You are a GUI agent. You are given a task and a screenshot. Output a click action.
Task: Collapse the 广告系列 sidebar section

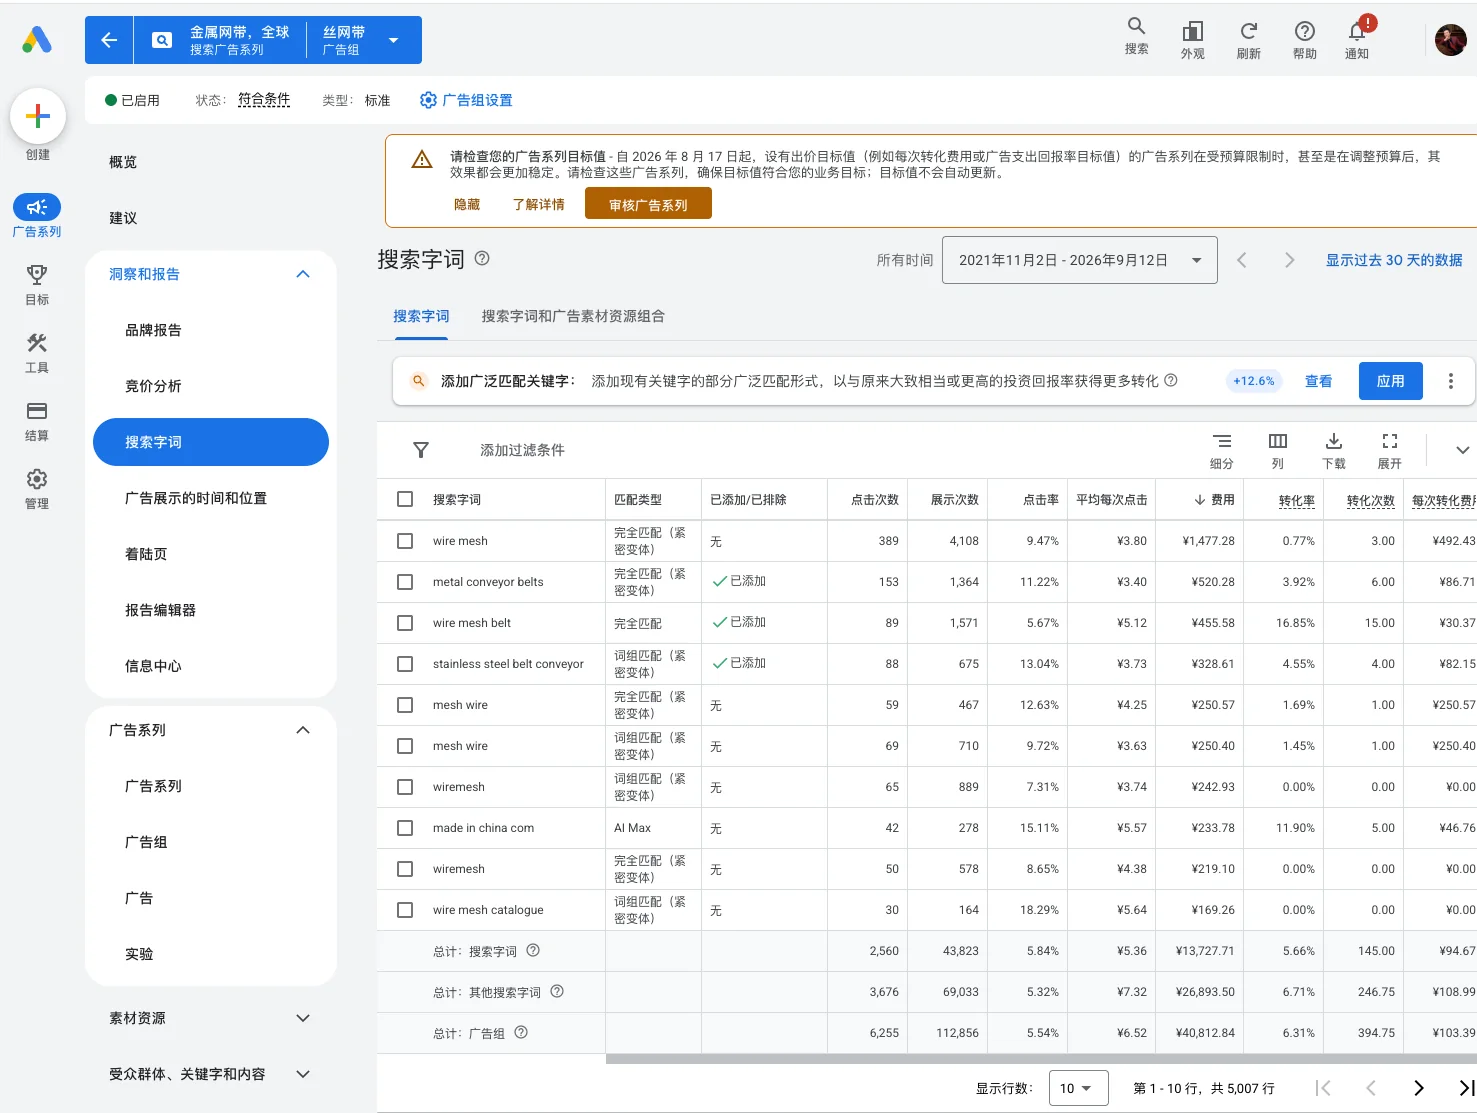[x=303, y=730]
